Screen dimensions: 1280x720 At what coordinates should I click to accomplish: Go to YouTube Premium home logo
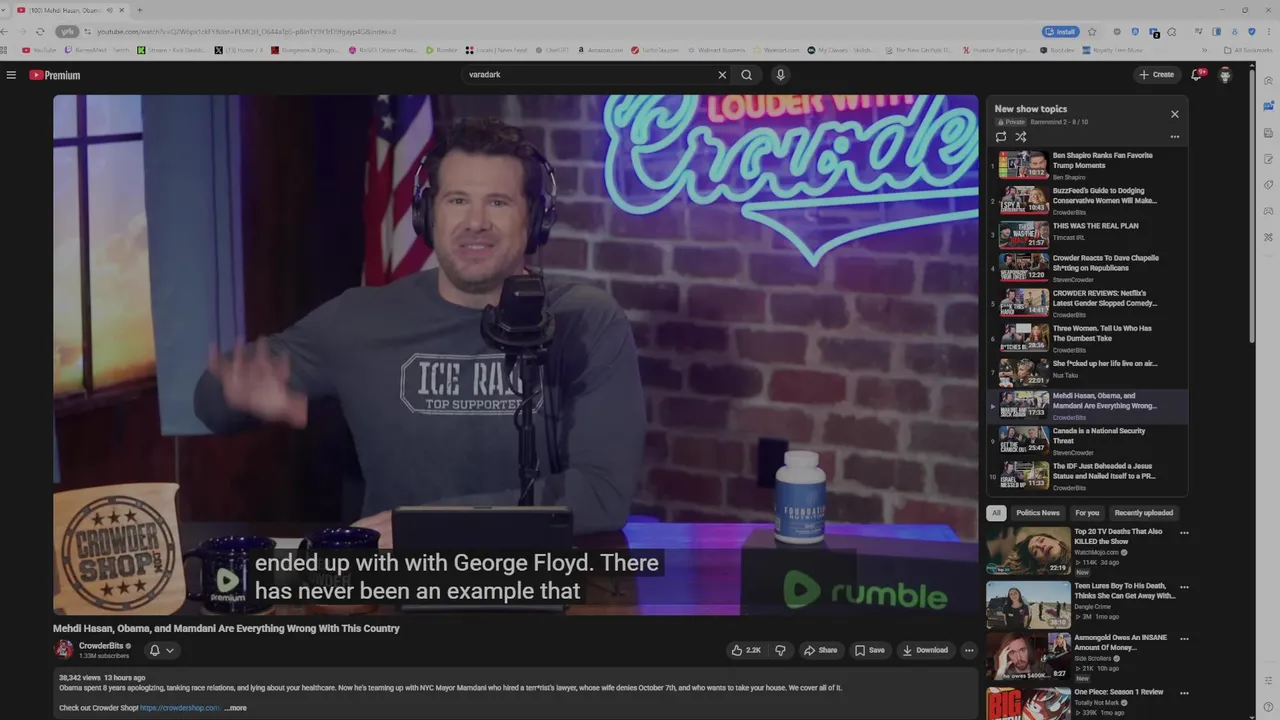tap(54, 75)
